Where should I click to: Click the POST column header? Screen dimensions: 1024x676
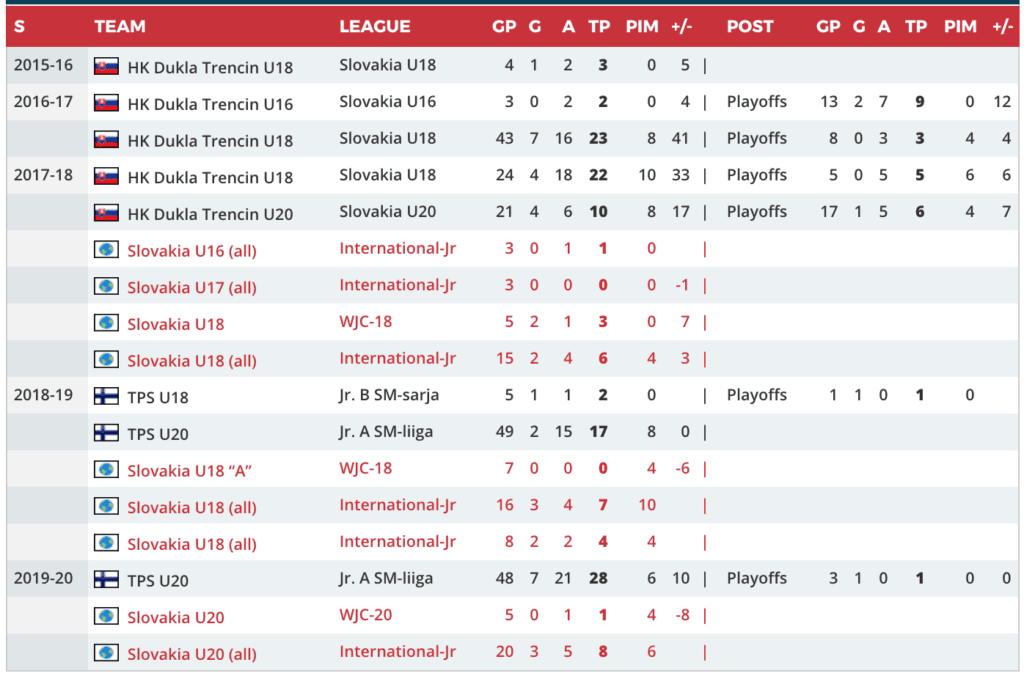(750, 27)
